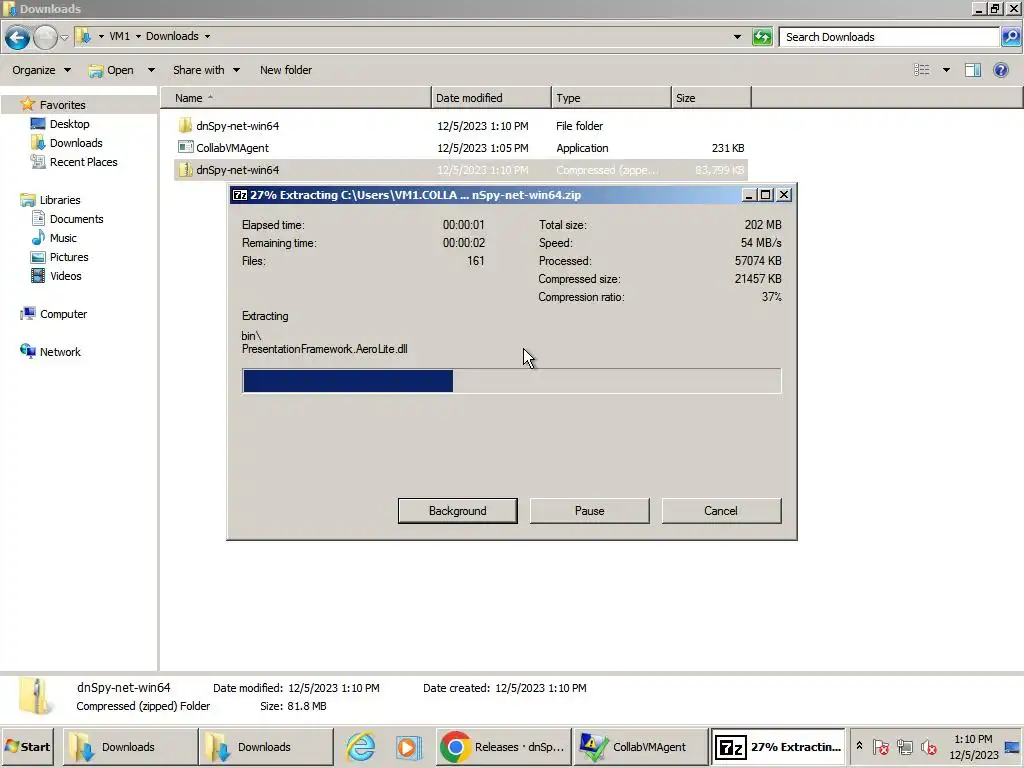This screenshot has width=1024, height=768.
Task: Select Libraries header in navigation pane
Action: click(59, 200)
